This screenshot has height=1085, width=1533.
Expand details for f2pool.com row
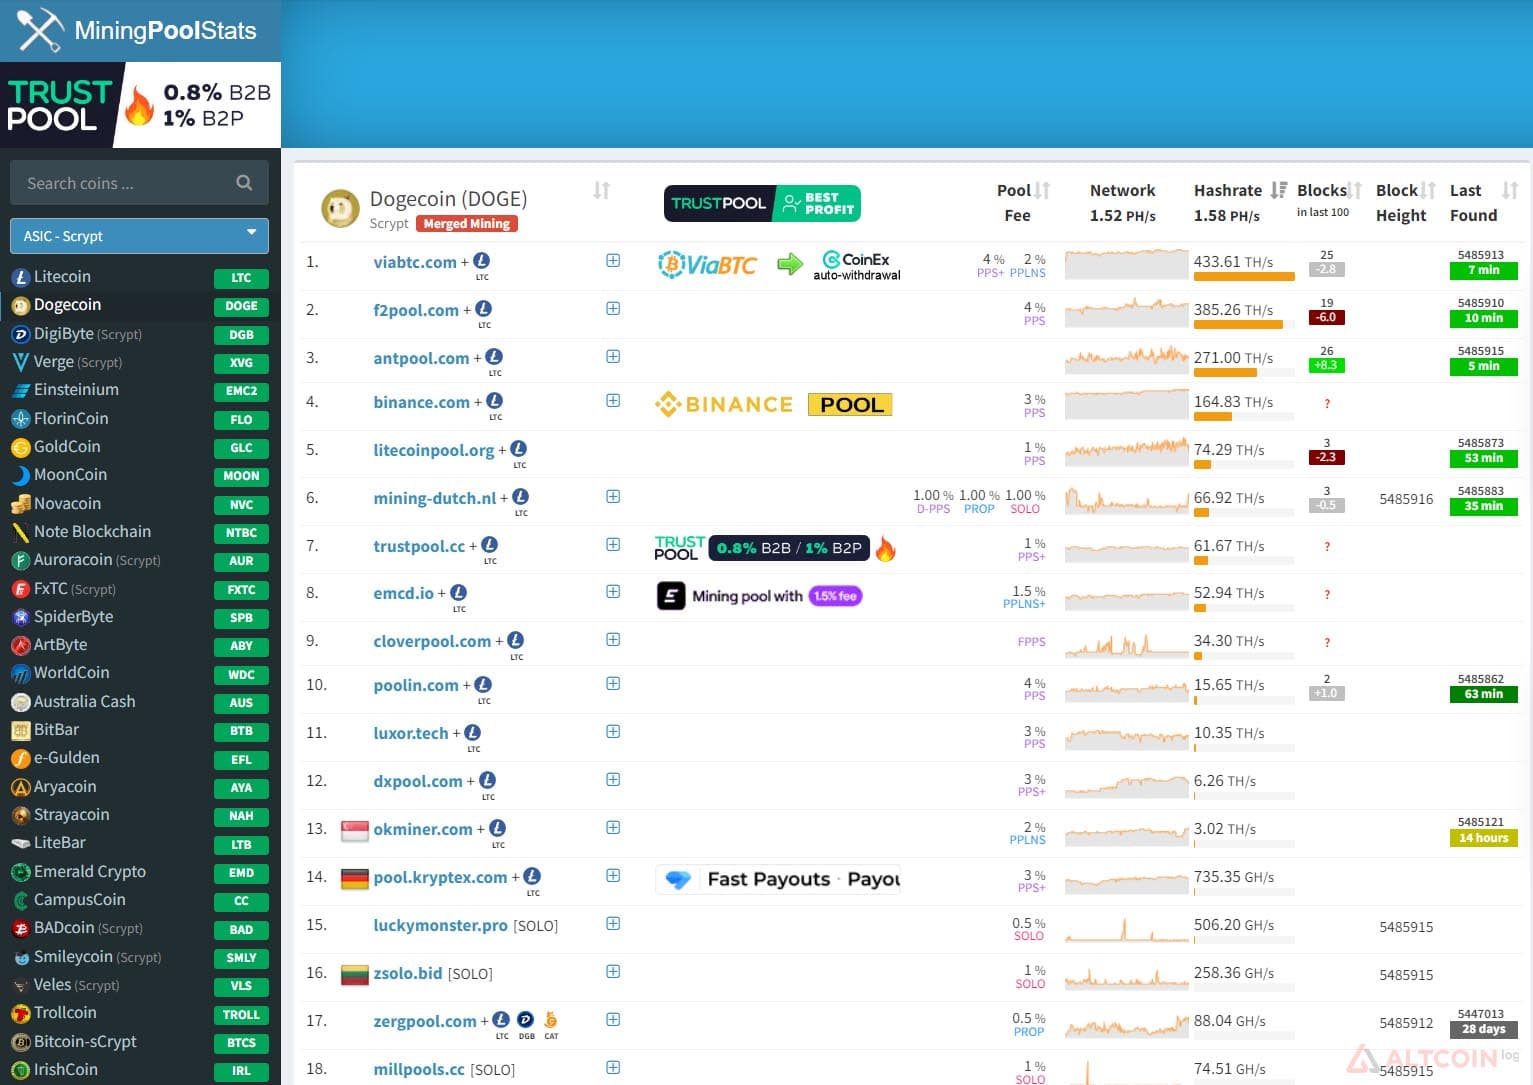pos(613,308)
